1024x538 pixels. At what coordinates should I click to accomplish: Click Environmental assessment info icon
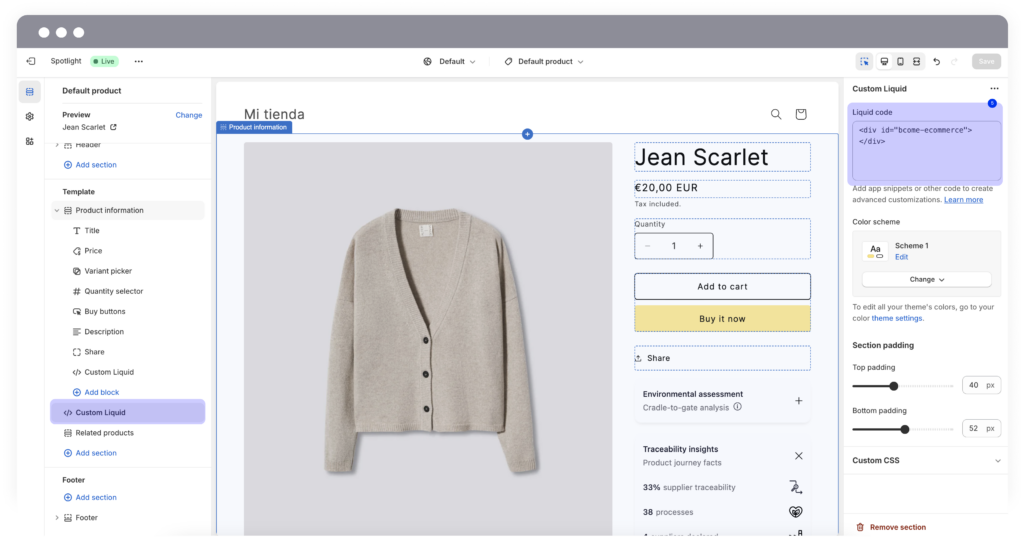coord(737,407)
